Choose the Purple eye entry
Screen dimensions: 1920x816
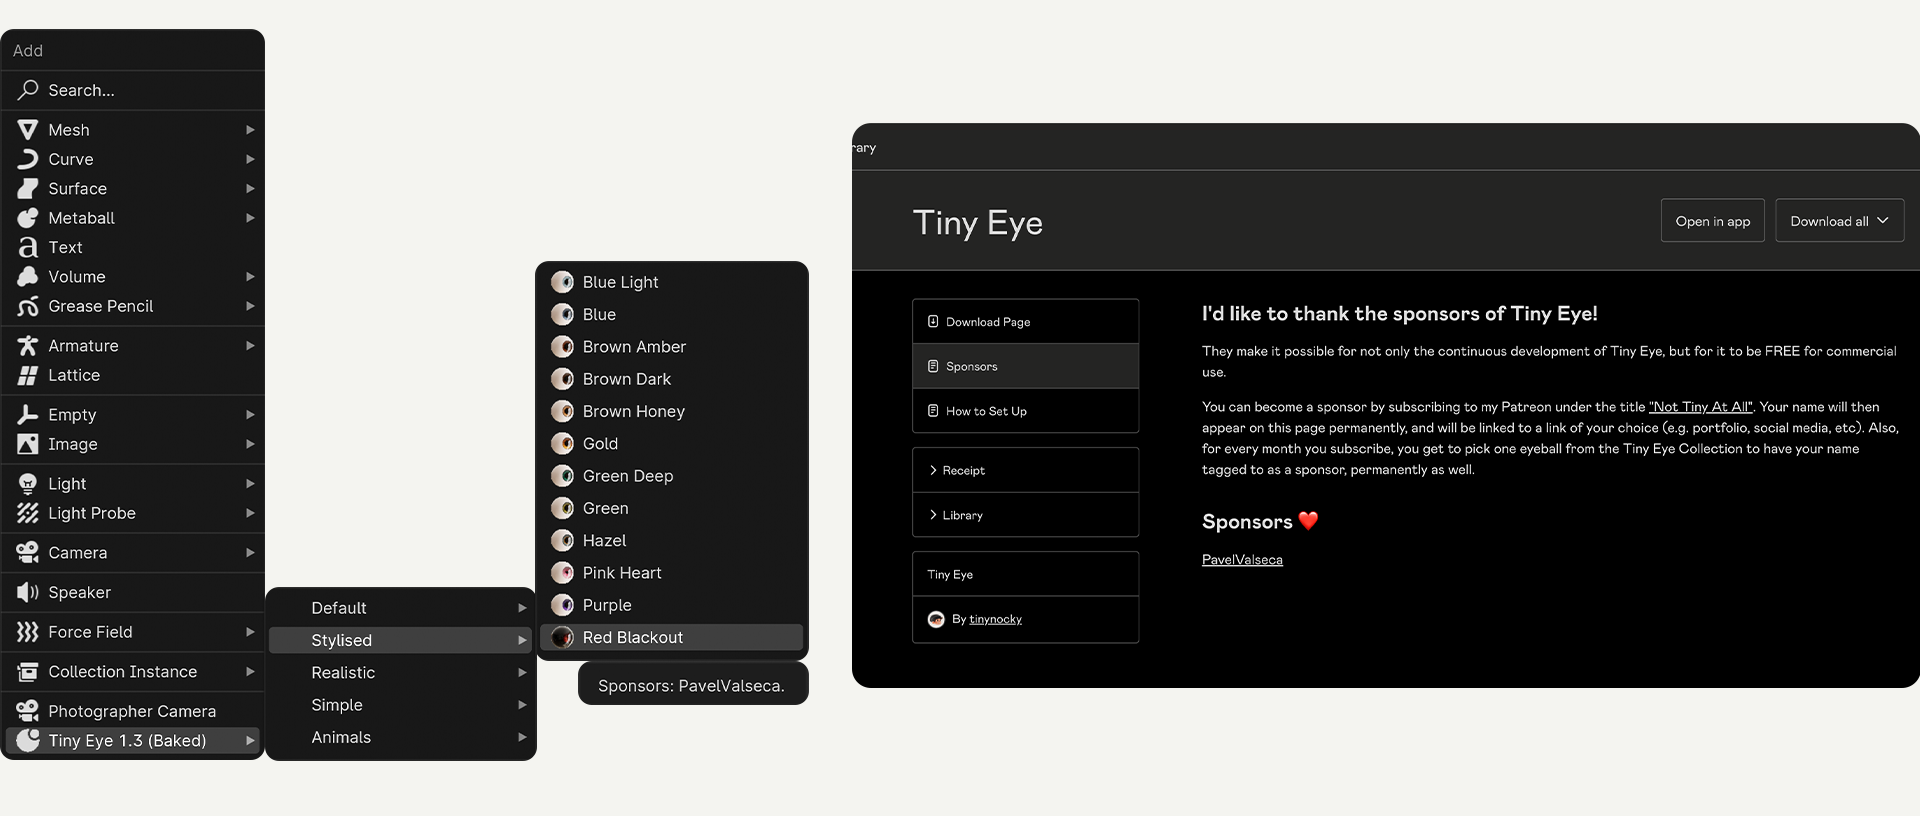(x=672, y=605)
